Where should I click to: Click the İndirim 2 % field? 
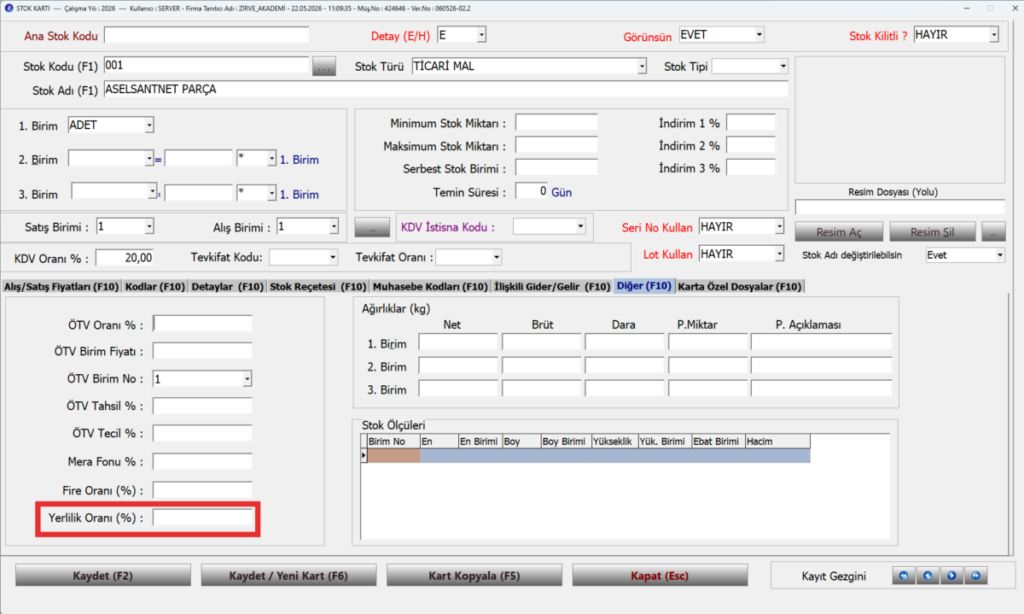click(751, 146)
